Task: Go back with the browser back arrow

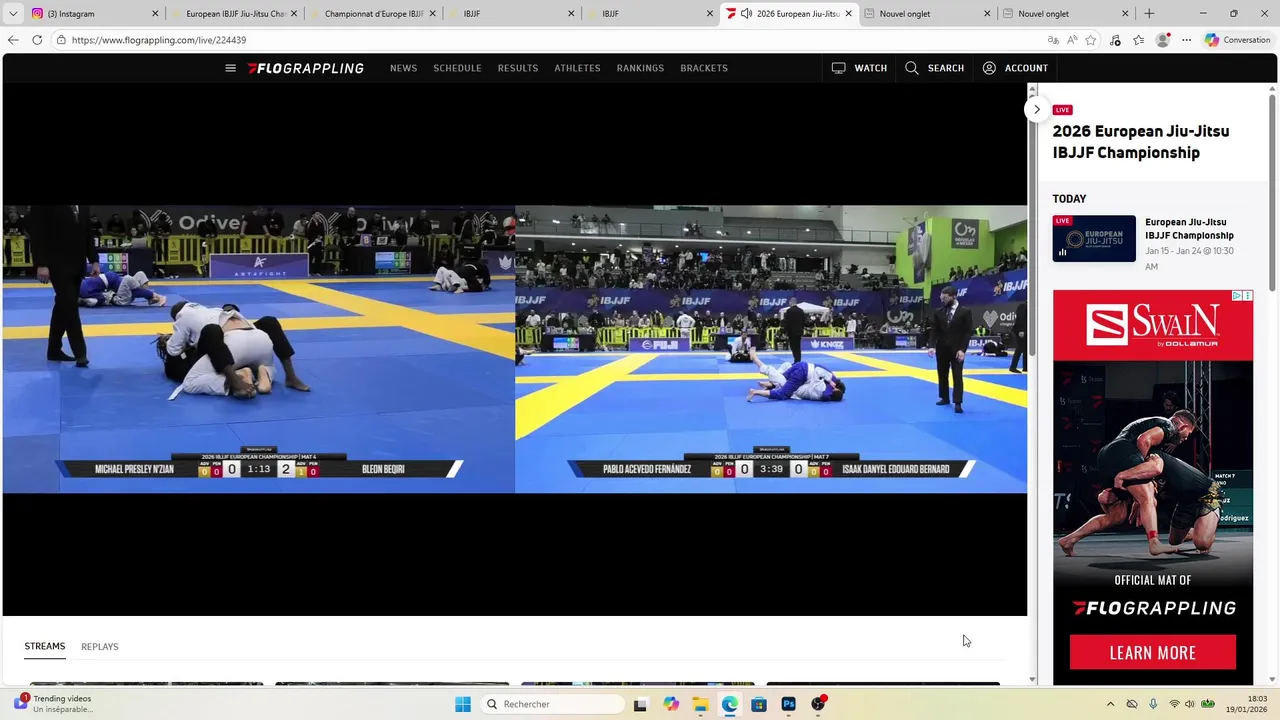Action: coord(13,40)
